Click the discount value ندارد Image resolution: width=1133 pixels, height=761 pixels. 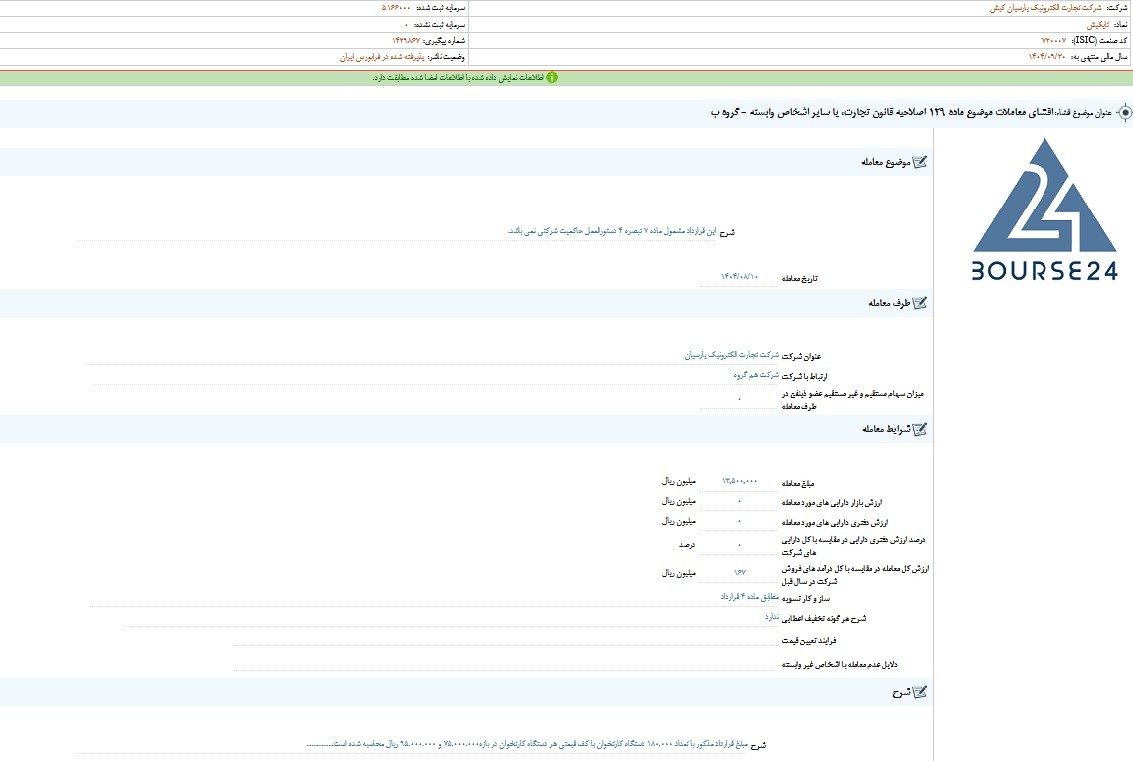click(772, 616)
